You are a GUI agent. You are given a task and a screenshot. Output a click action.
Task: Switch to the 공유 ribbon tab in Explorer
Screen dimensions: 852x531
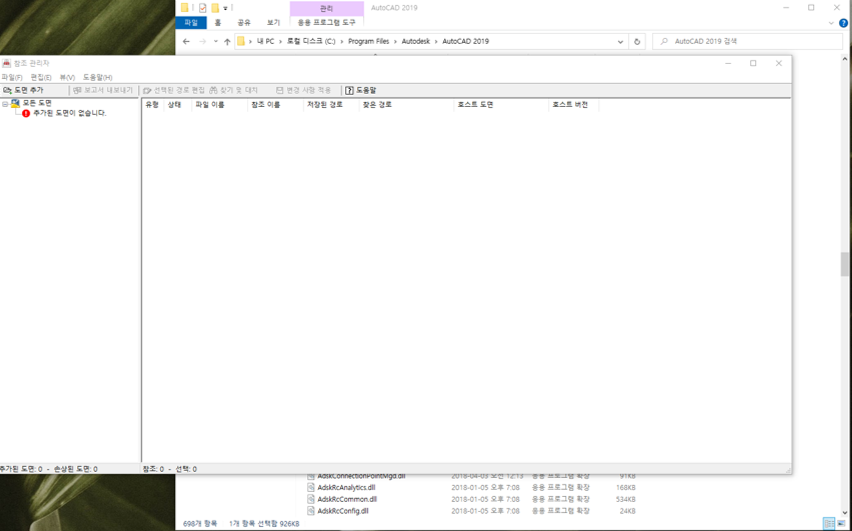click(244, 23)
